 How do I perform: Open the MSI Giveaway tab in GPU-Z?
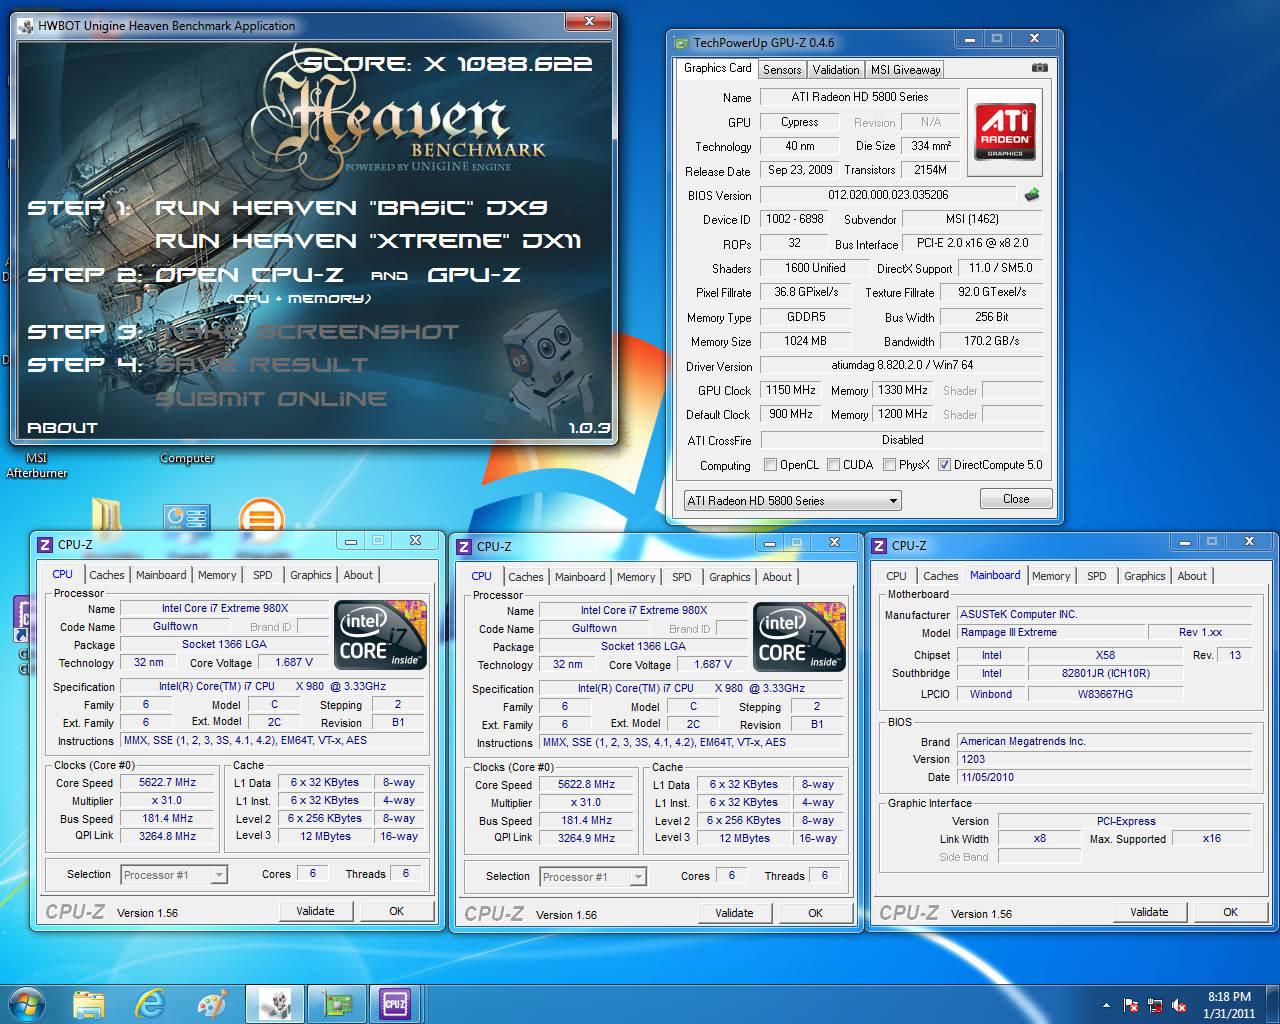[905, 70]
